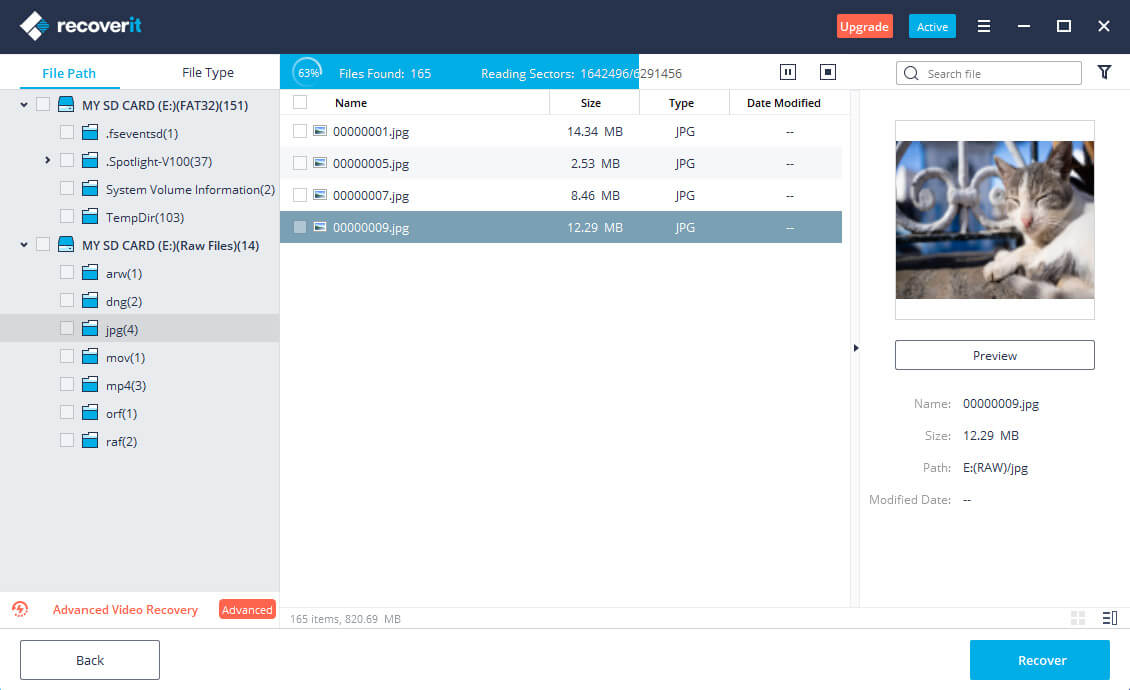Collapse MY SD CARD (FAT32) tree
This screenshot has height=690, width=1130.
24,104
